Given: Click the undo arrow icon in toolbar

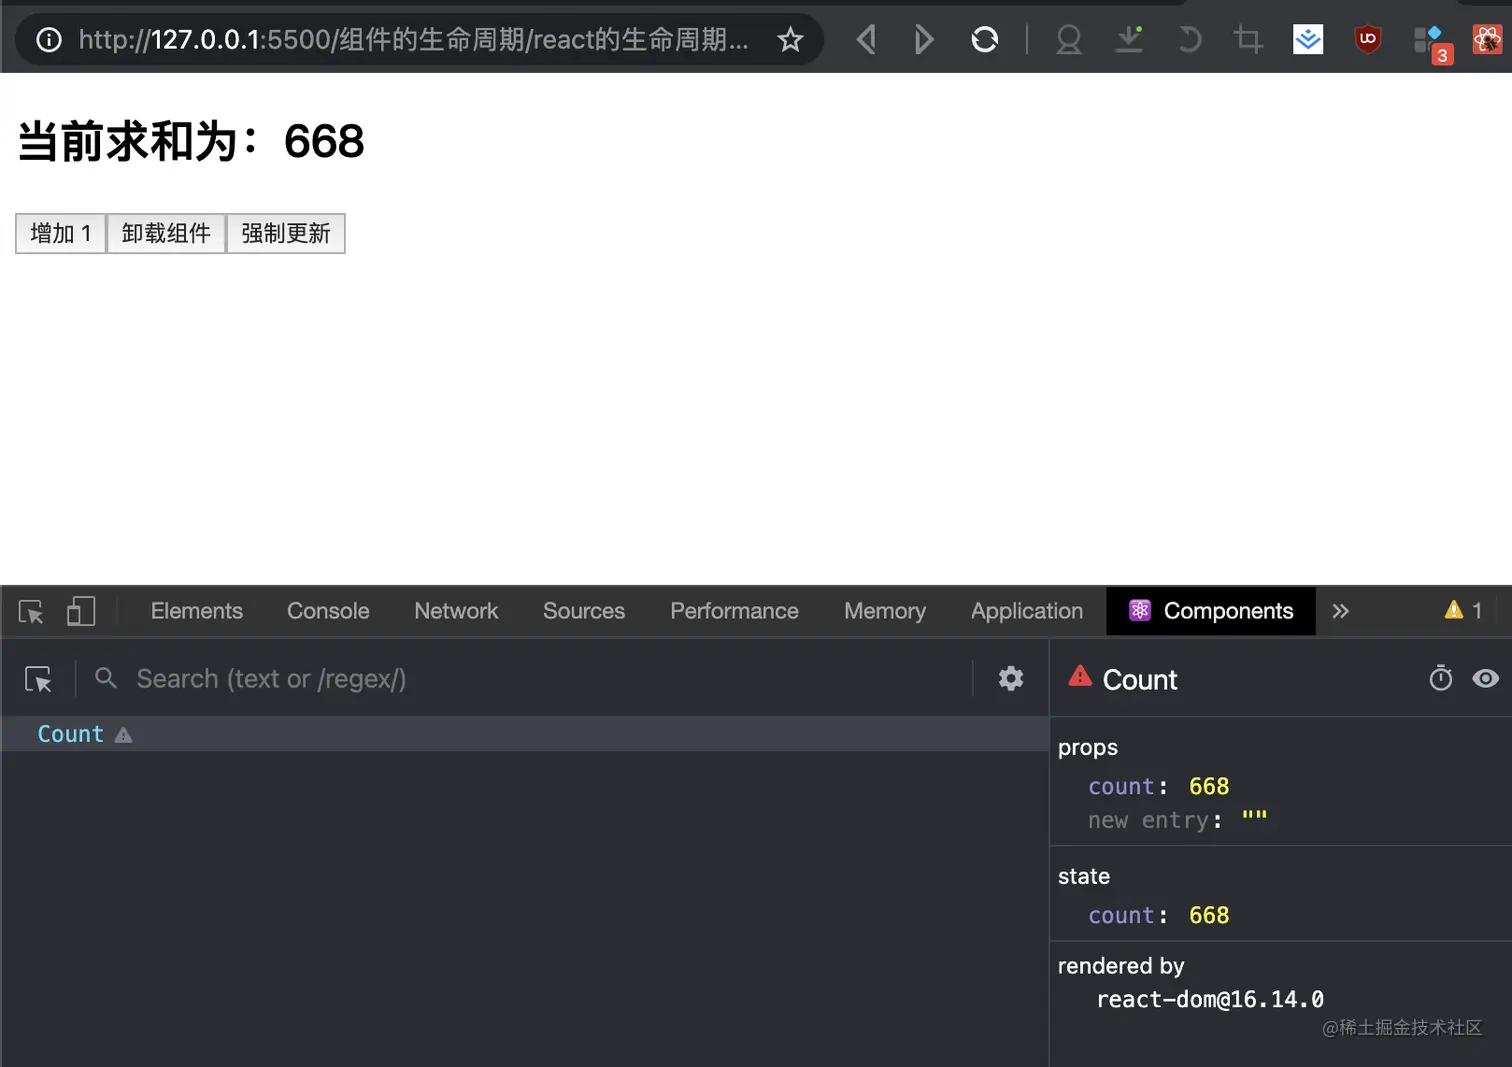Looking at the screenshot, I should [x=1189, y=39].
